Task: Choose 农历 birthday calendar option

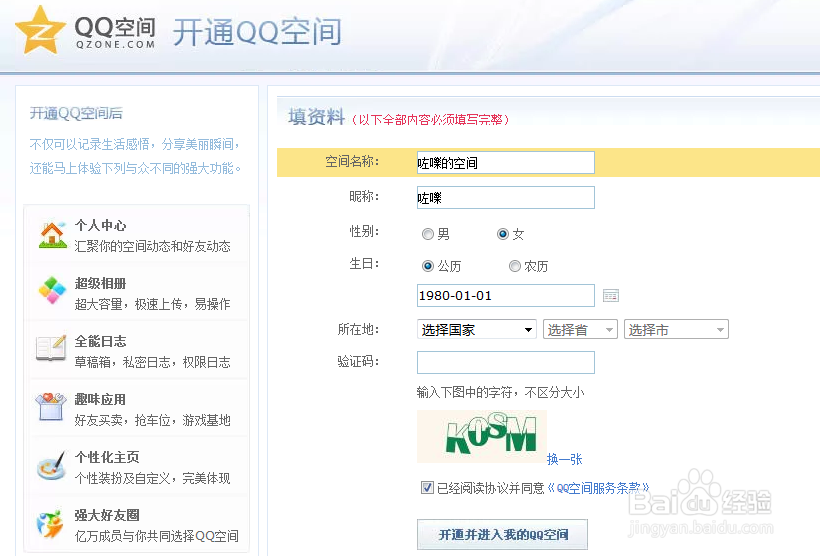Action: (515, 266)
